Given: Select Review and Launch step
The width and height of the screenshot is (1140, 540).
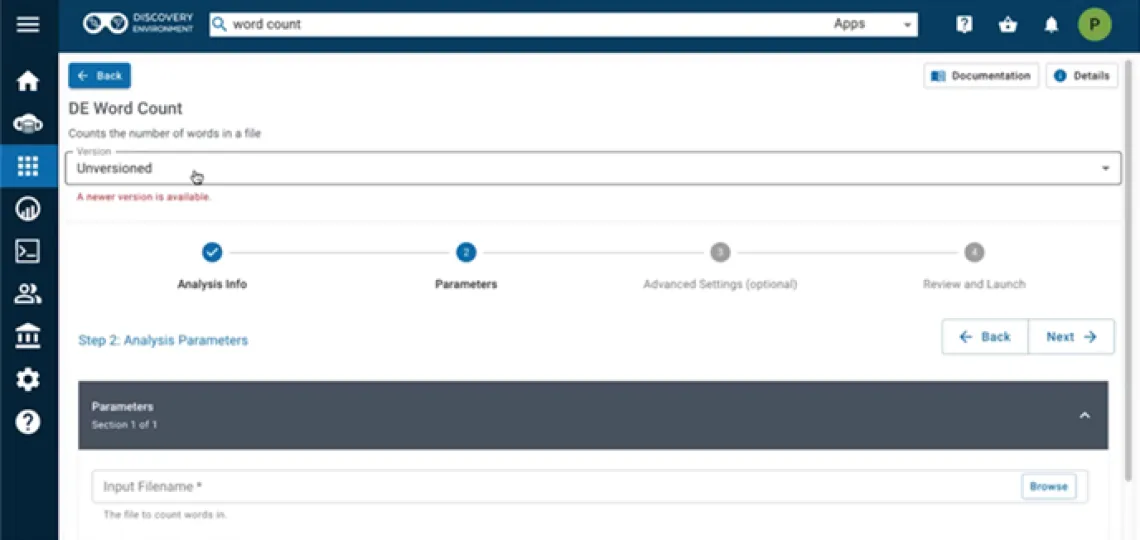Looking at the screenshot, I should 974,253.
